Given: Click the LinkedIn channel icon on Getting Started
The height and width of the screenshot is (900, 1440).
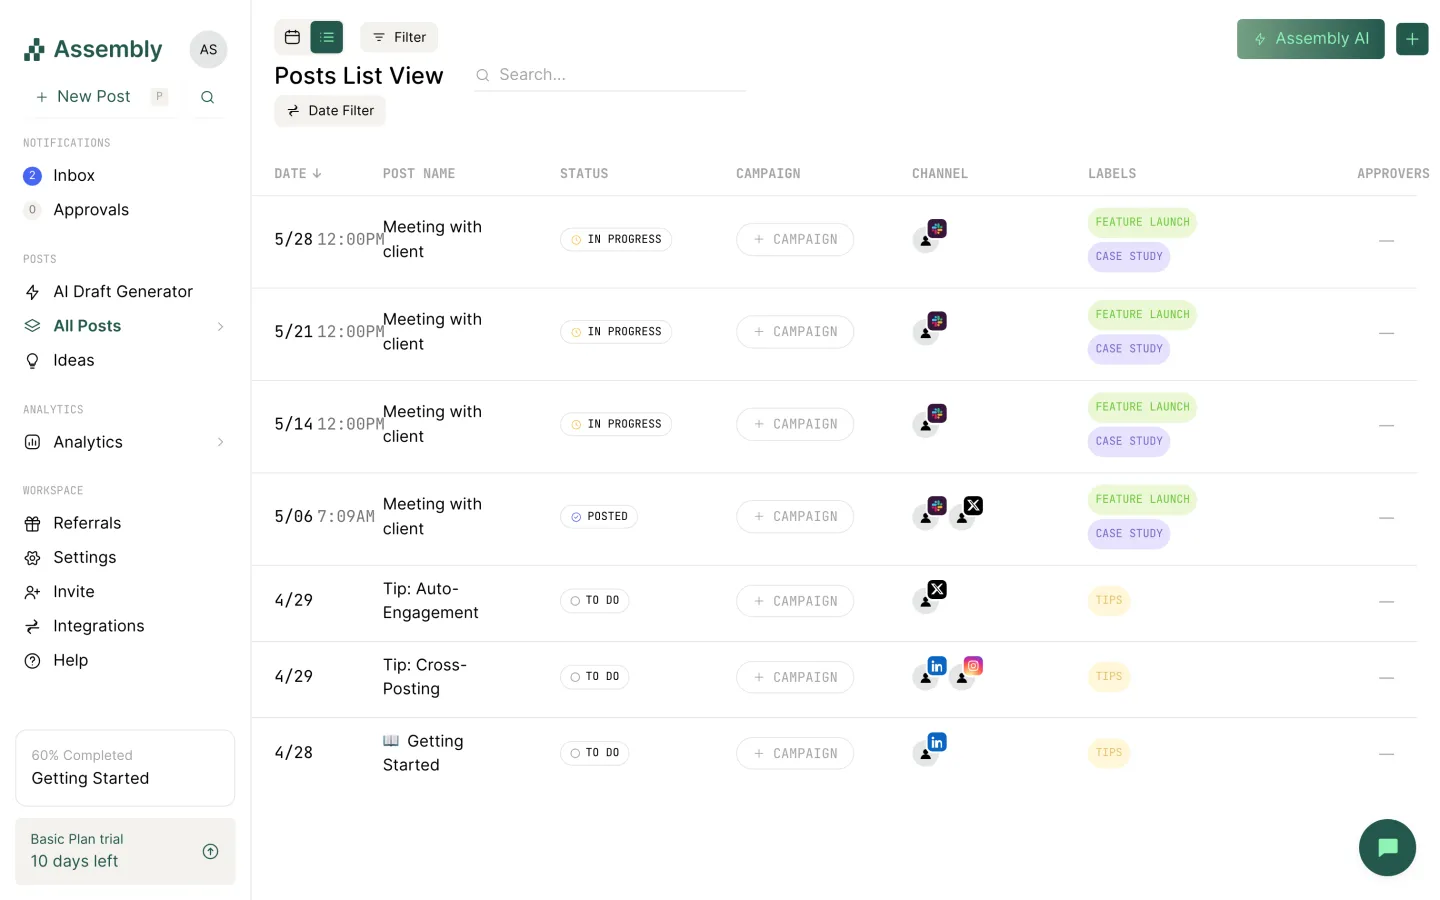Looking at the screenshot, I should [x=937, y=742].
